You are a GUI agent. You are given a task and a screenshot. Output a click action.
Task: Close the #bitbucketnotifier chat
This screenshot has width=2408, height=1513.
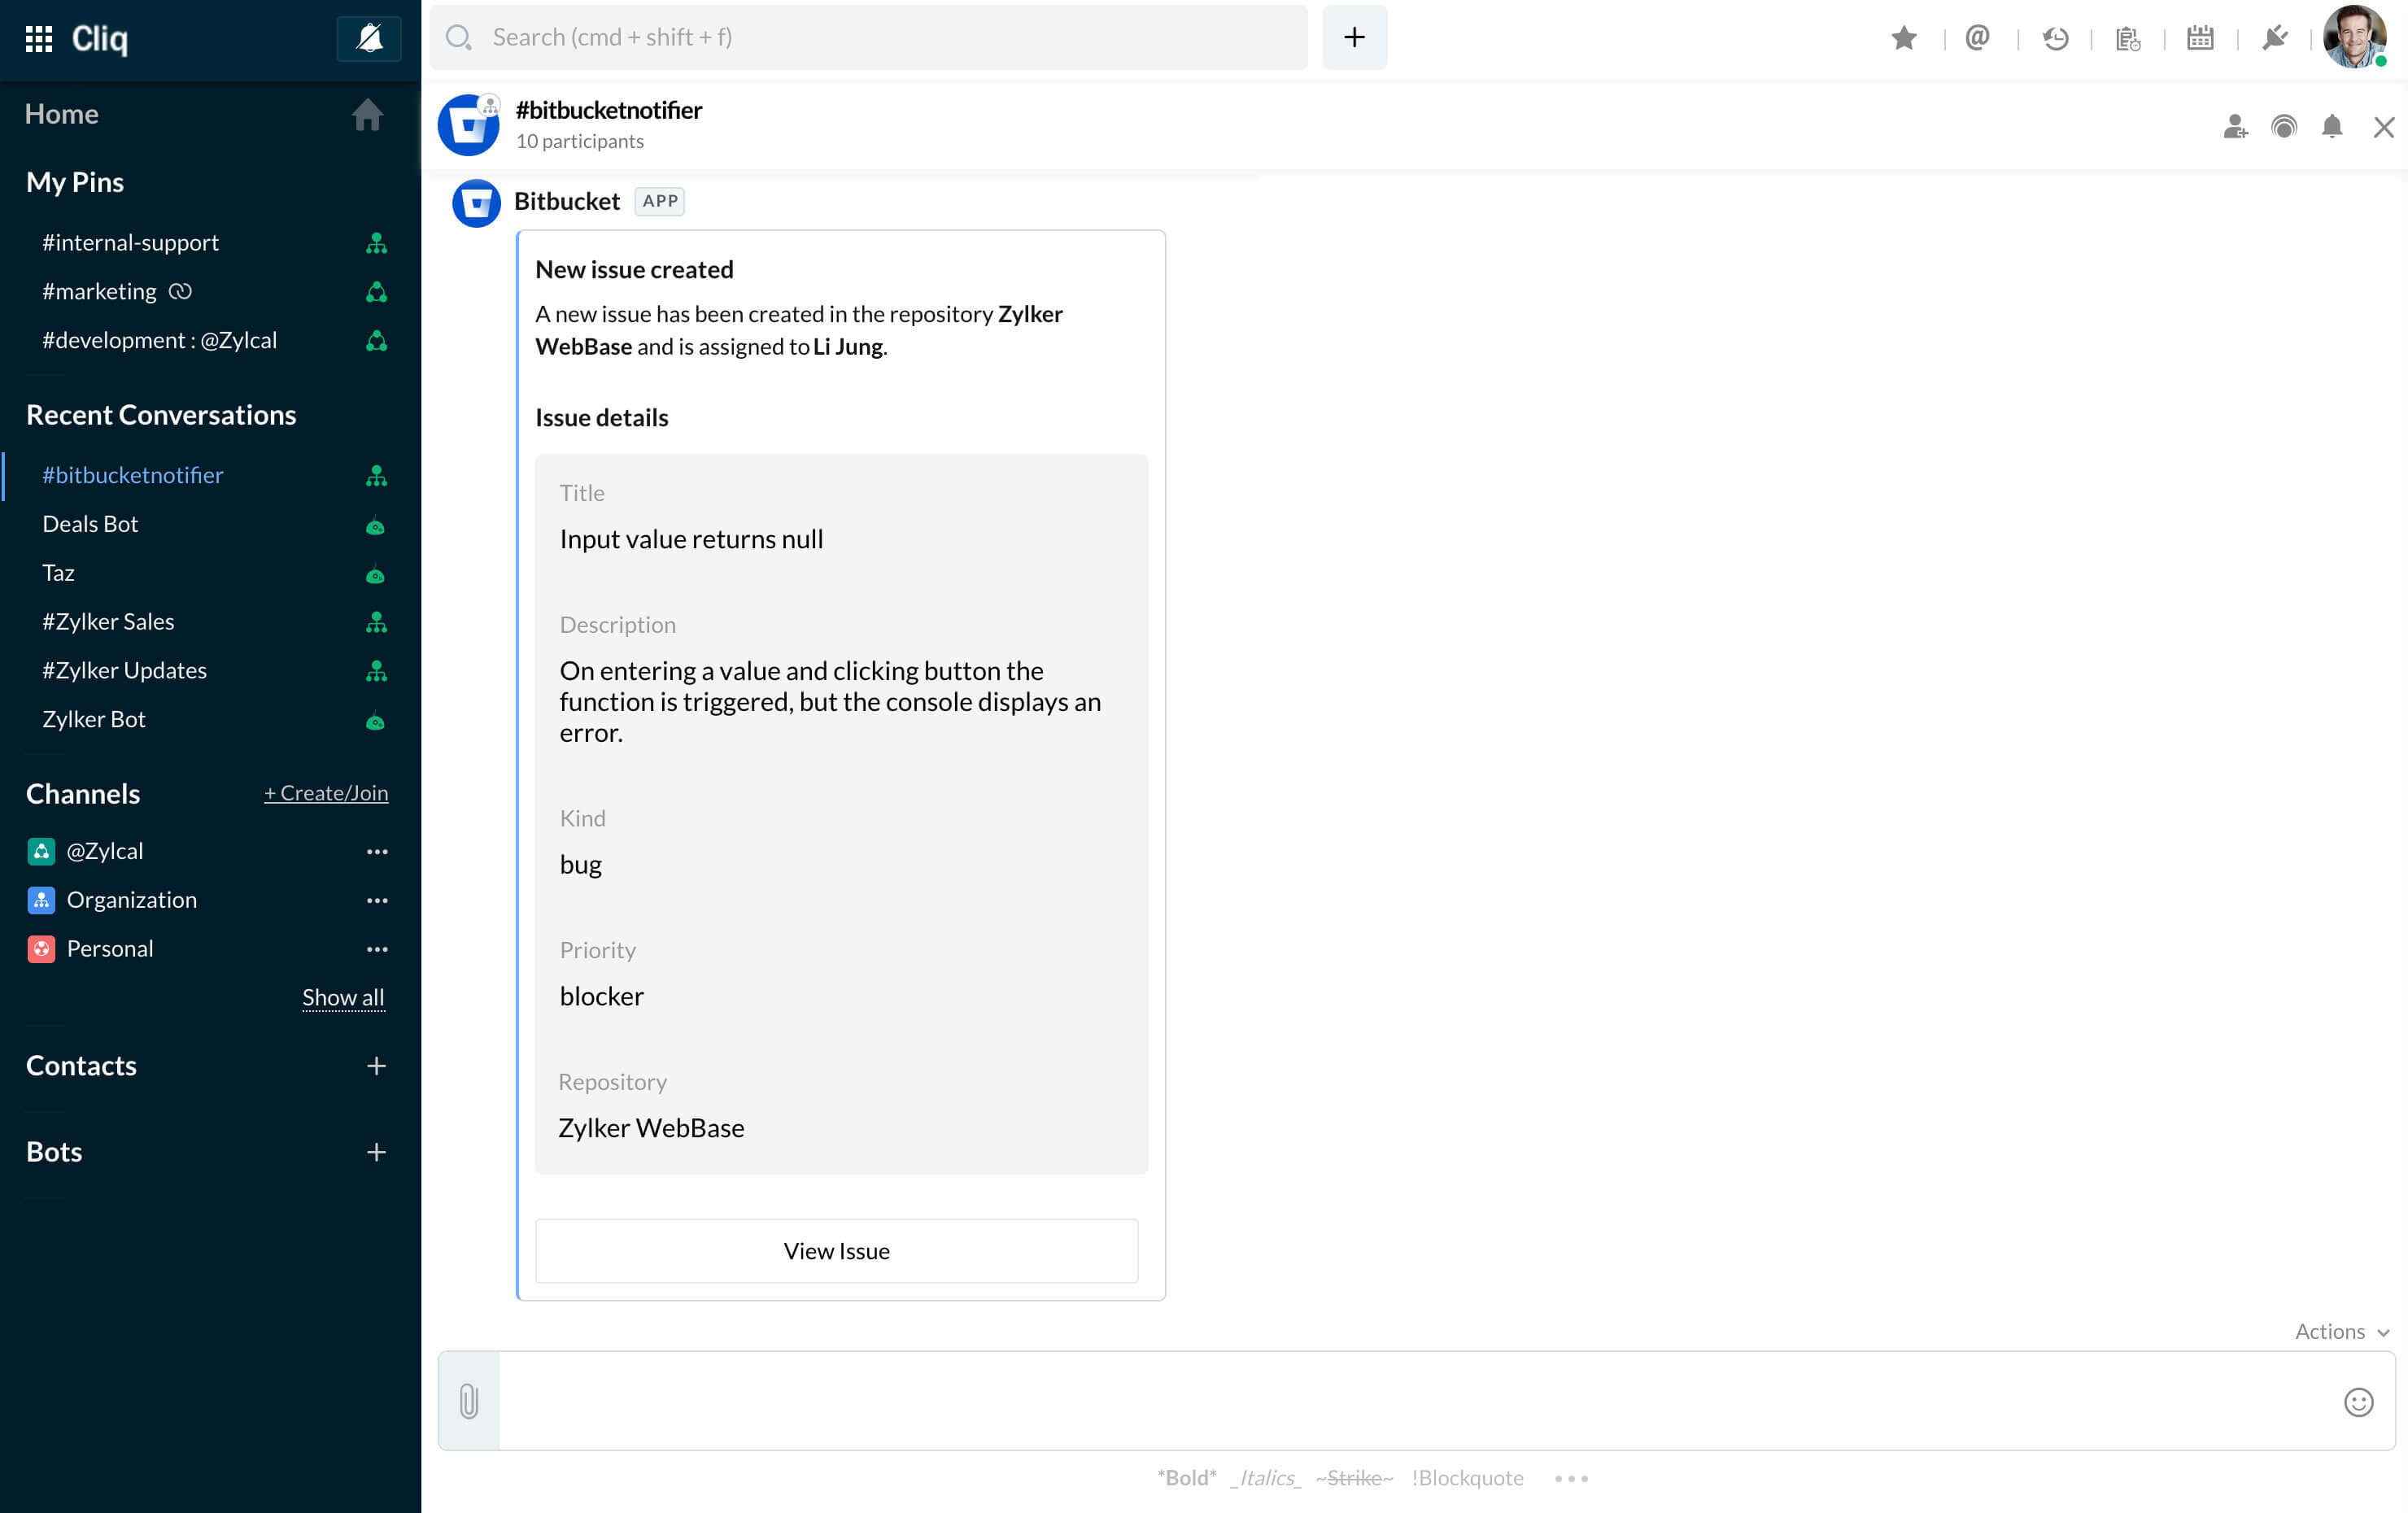[x=2384, y=127]
